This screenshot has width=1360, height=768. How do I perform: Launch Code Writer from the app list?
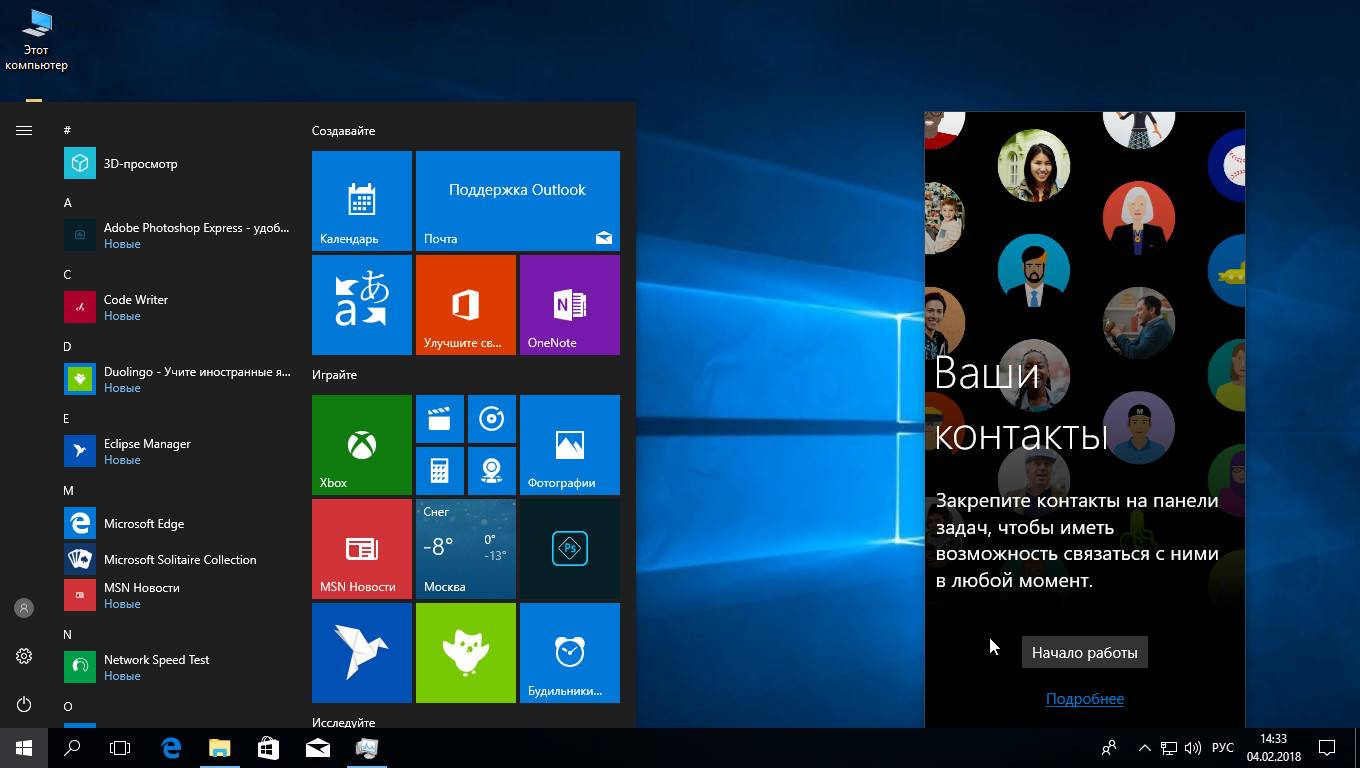[x=178, y=307]
